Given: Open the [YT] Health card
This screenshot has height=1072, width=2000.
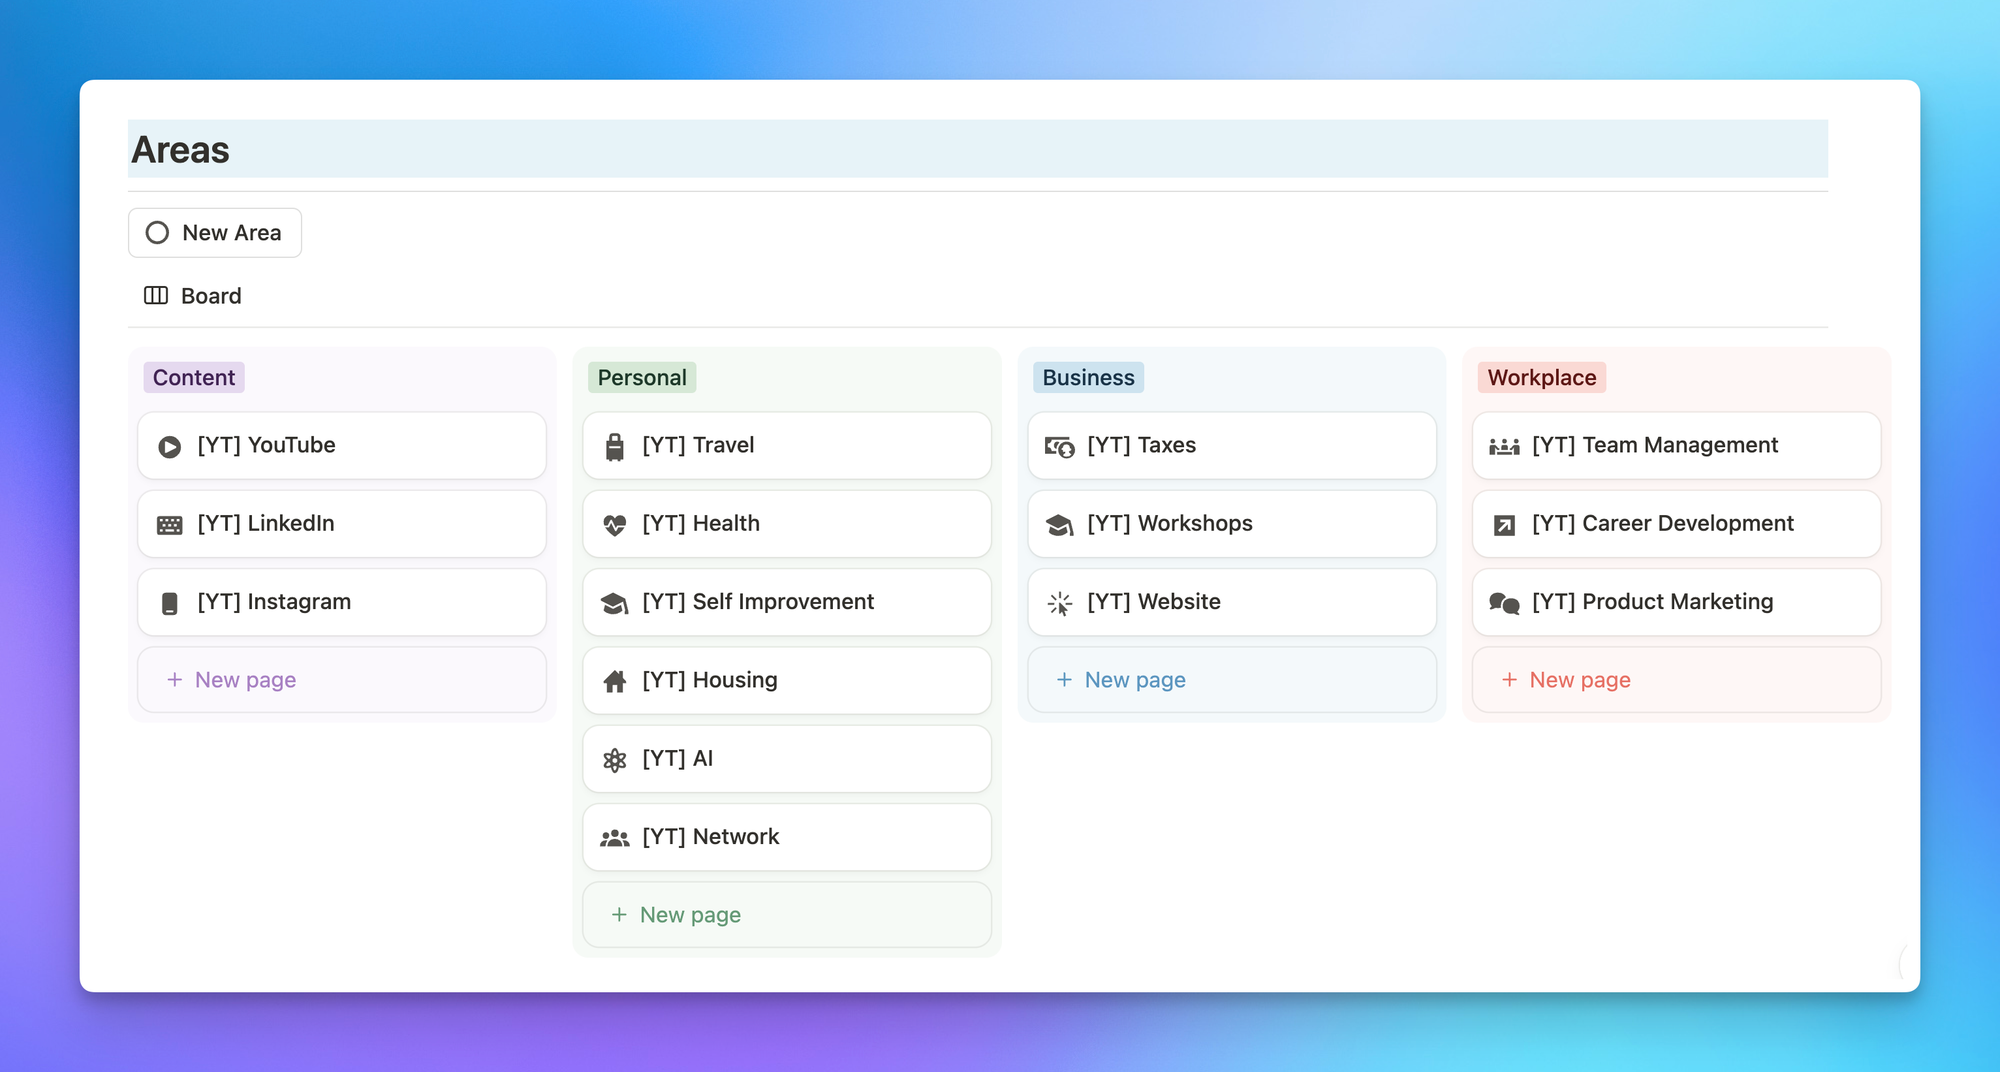Looking at the screenshot, I should pyautogui.click(x=787, y=524).
